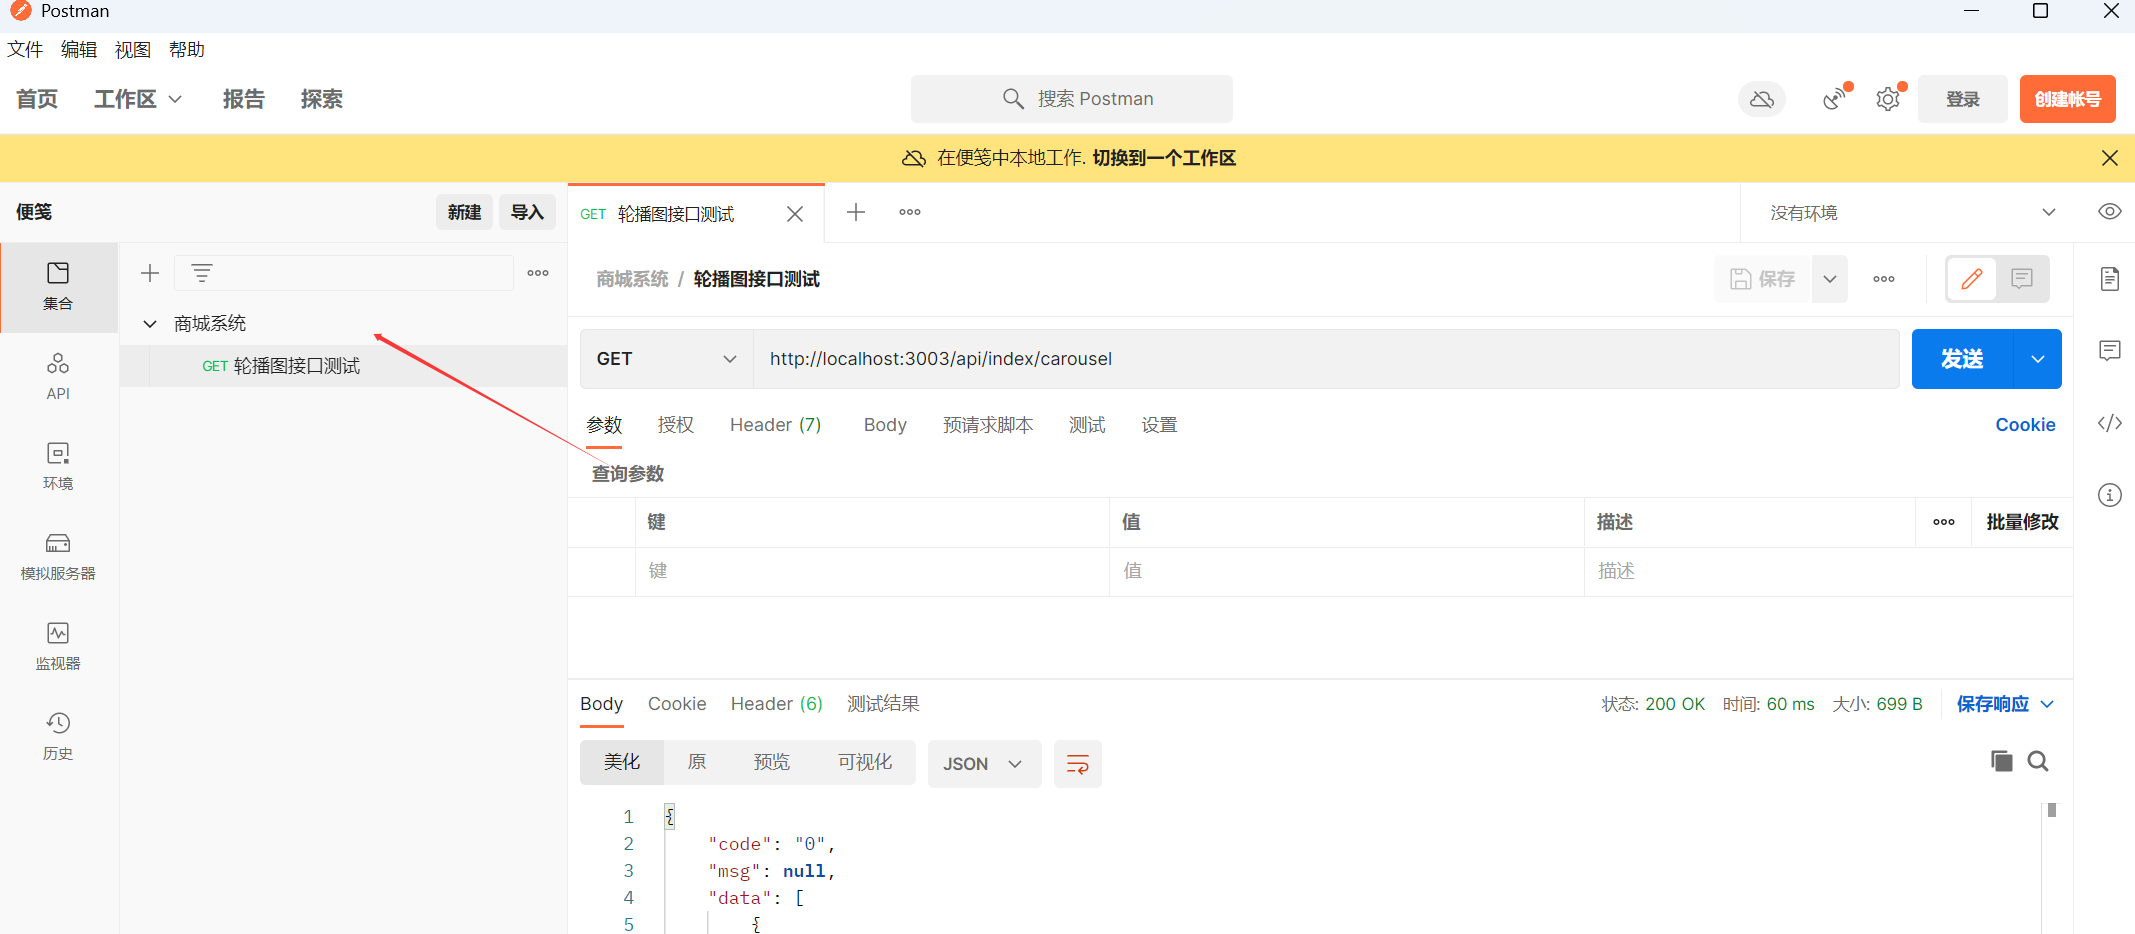Add a new request tab with plus icon

[x=856, y=212]
